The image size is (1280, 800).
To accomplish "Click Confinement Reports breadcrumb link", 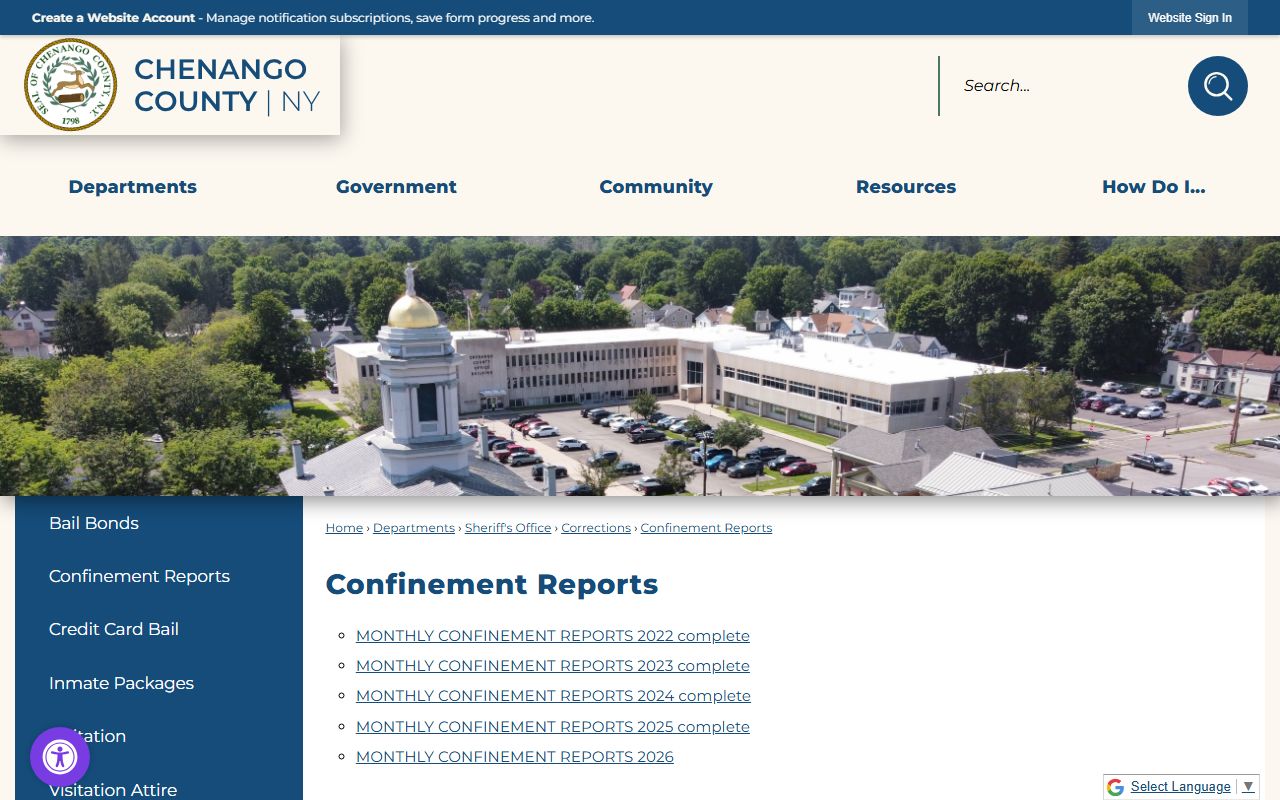I will (706, 528).
